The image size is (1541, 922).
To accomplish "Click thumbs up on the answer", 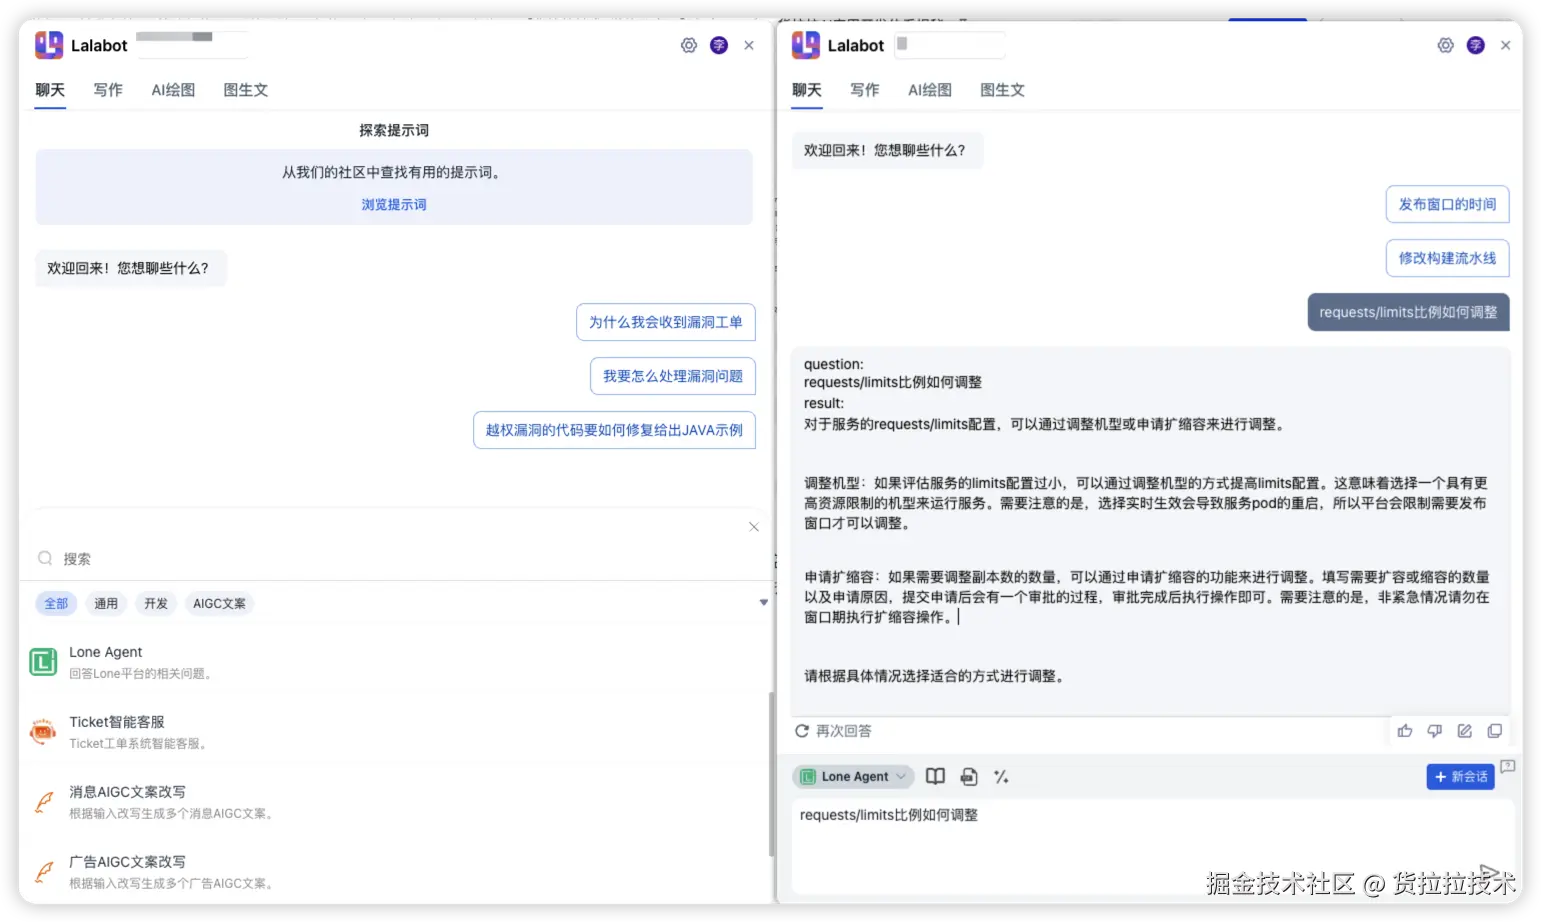I will pos(1405,731).
